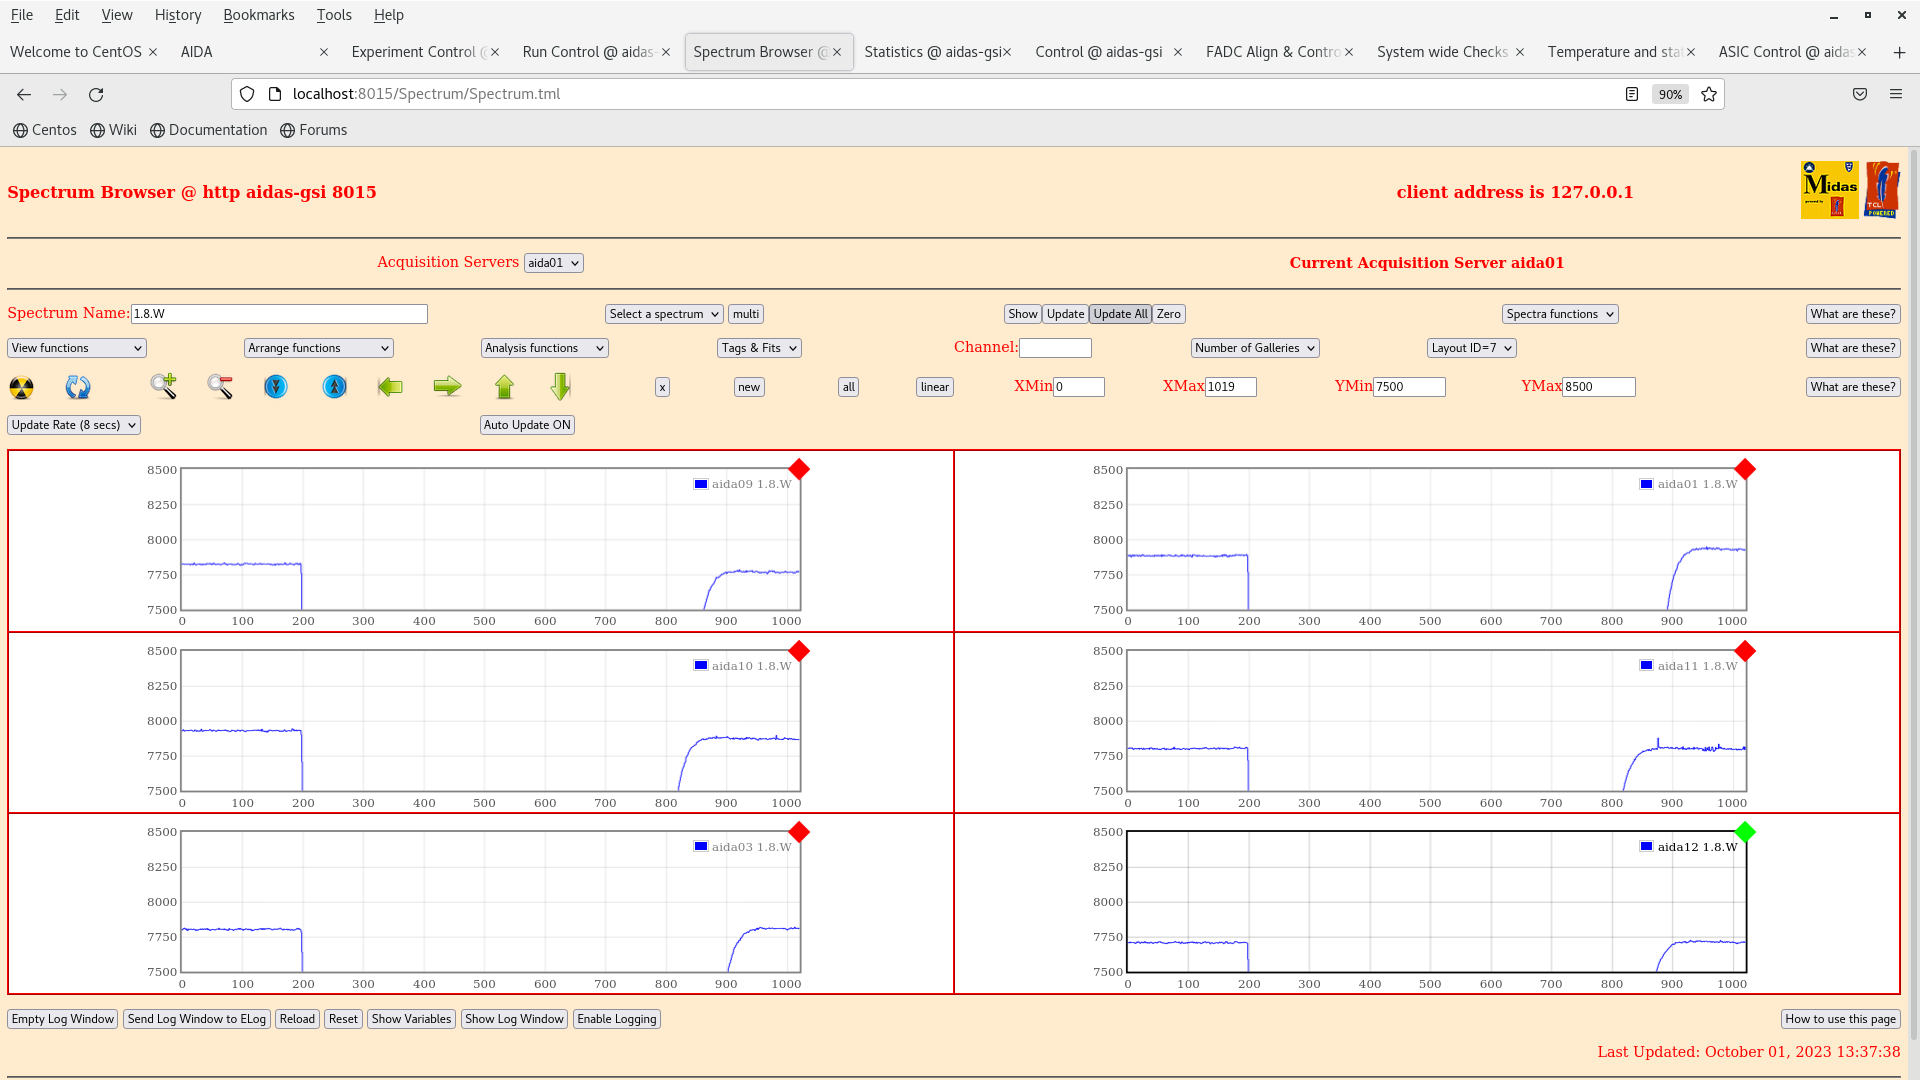Click the blue refresh arrows icon
Image resolution: width=1920 pixels, height=1080 pixels.
pyautogui.click(x=78, y=387)
